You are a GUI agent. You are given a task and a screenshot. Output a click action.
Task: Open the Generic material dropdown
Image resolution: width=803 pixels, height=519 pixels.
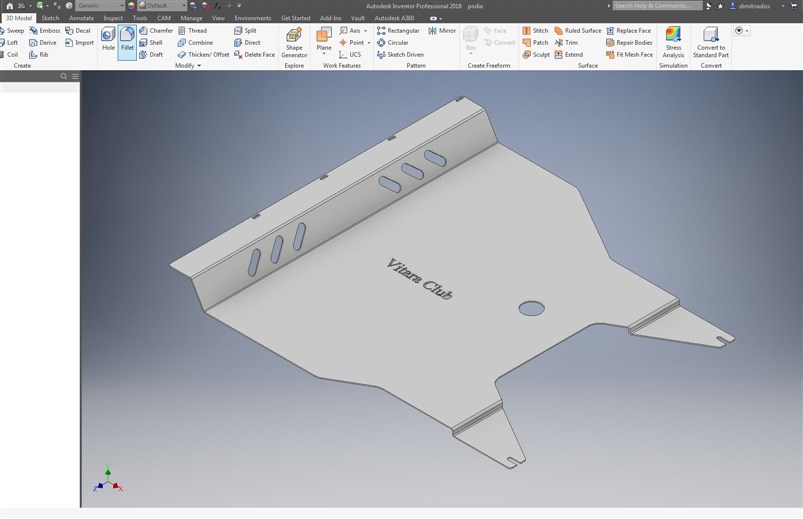click(100, 6)
